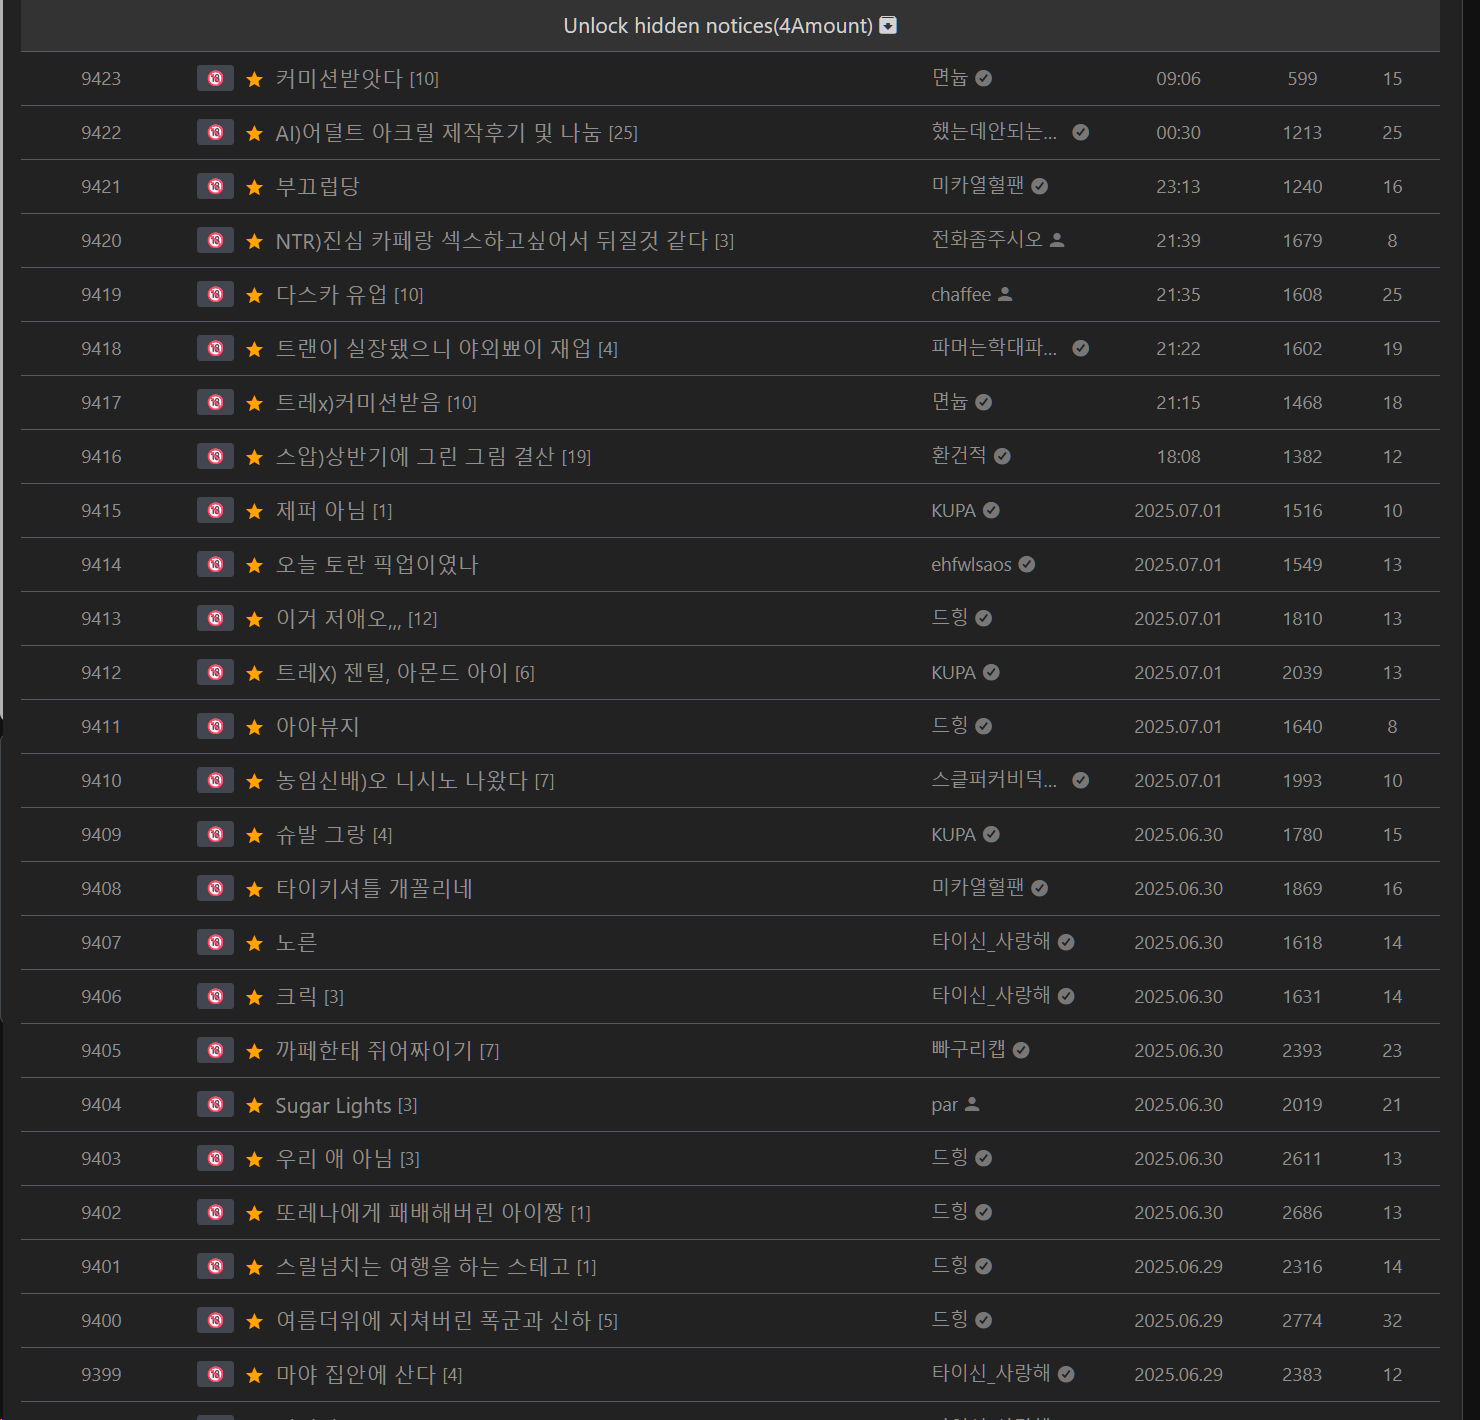Click user icon beside 전화좀주시오
1480x1420 pixels.
coord(1058,240)
